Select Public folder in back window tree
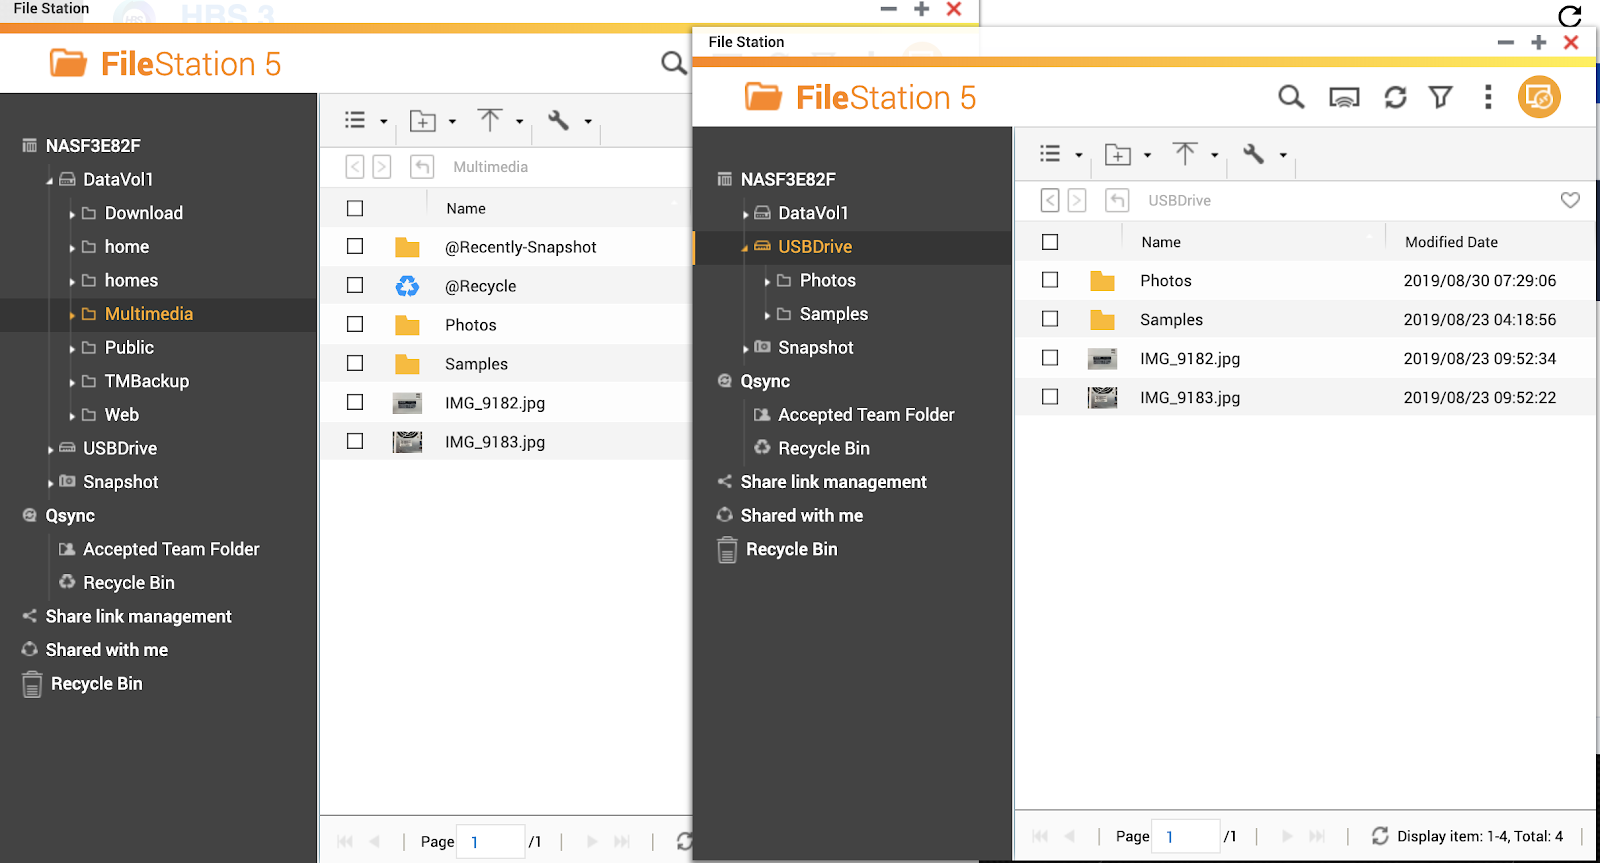 pos(129,347)
